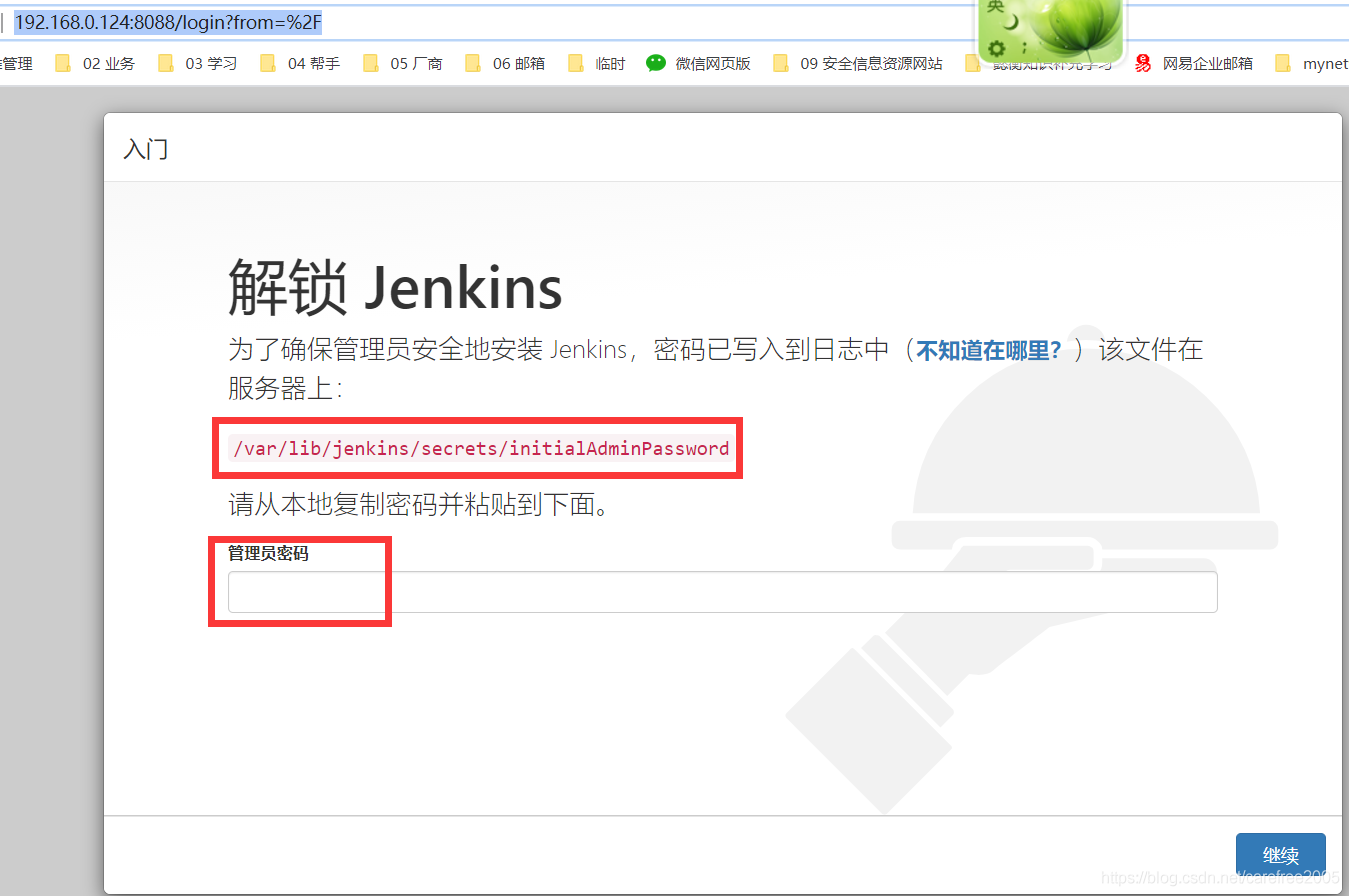
Task: Open the 05 厂商 bookmark folder
Action: point(403,63)
